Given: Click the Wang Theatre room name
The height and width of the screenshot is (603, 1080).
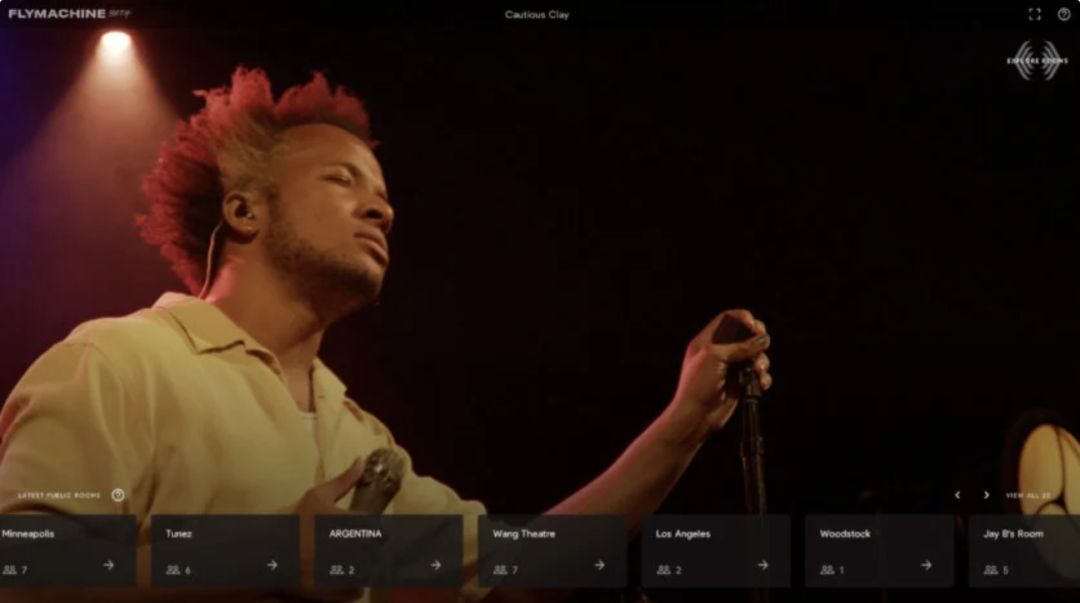Looking at the screenshot, I should 523,533.
